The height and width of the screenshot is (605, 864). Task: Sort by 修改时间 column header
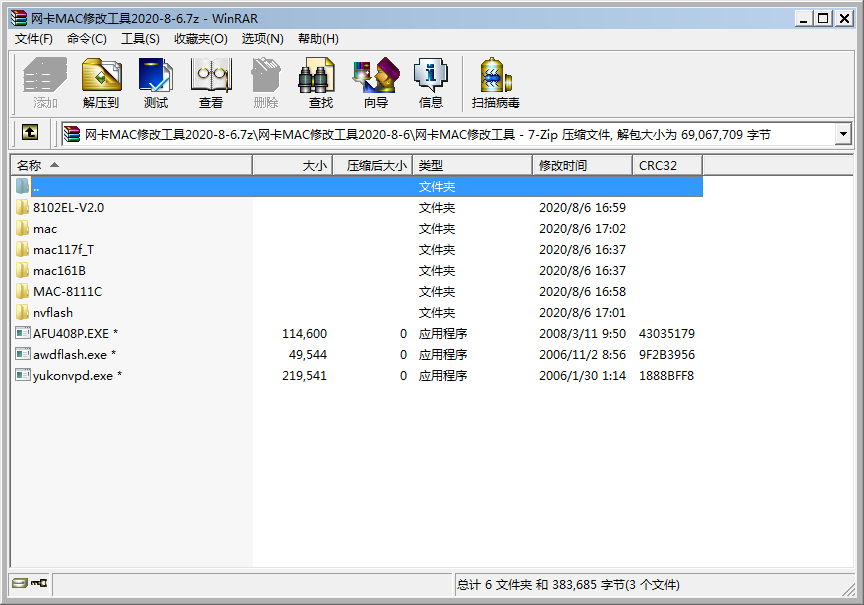(582, 165)
